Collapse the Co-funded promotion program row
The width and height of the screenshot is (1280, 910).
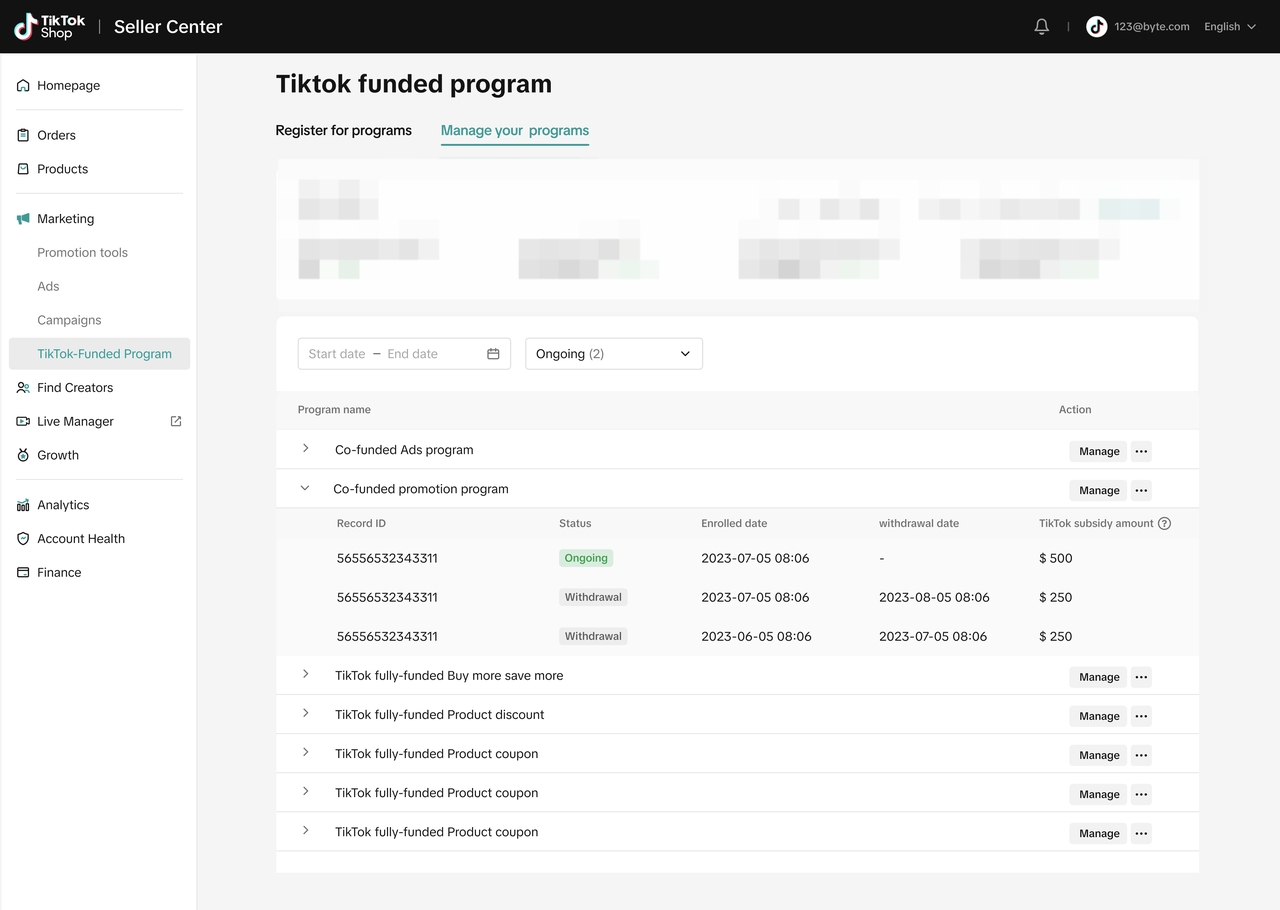pos(306,489)
